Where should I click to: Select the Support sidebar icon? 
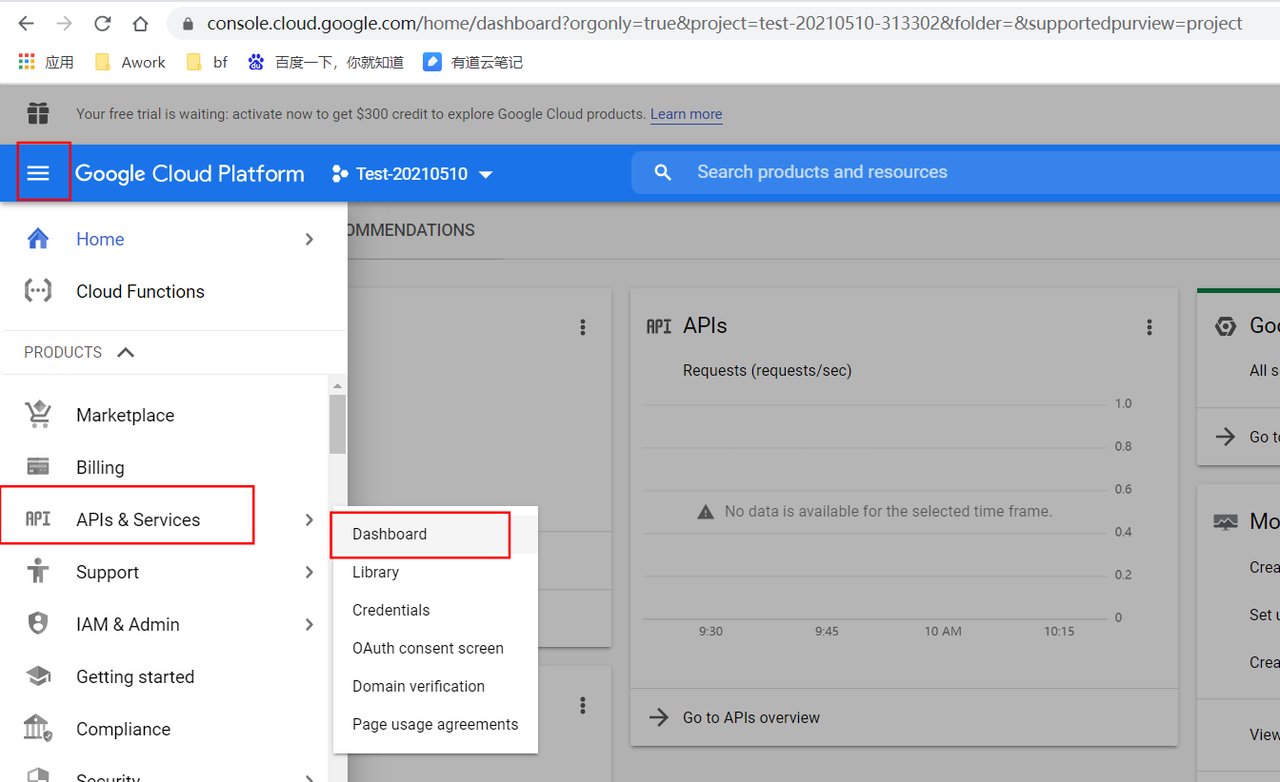coord(37,572)
